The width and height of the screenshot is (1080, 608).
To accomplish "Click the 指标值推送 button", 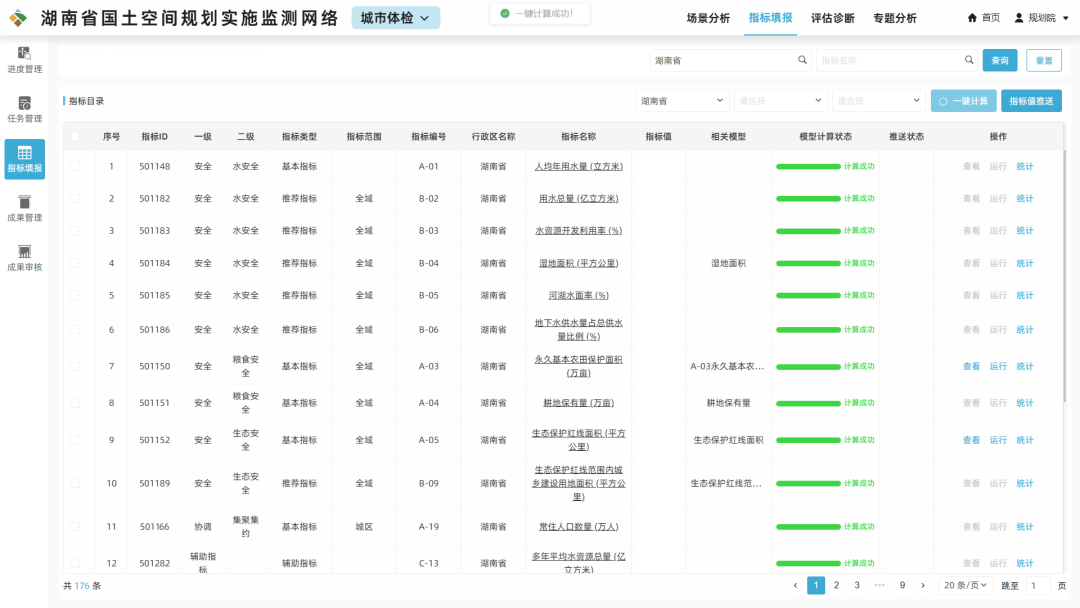I will click(1031, 101).
